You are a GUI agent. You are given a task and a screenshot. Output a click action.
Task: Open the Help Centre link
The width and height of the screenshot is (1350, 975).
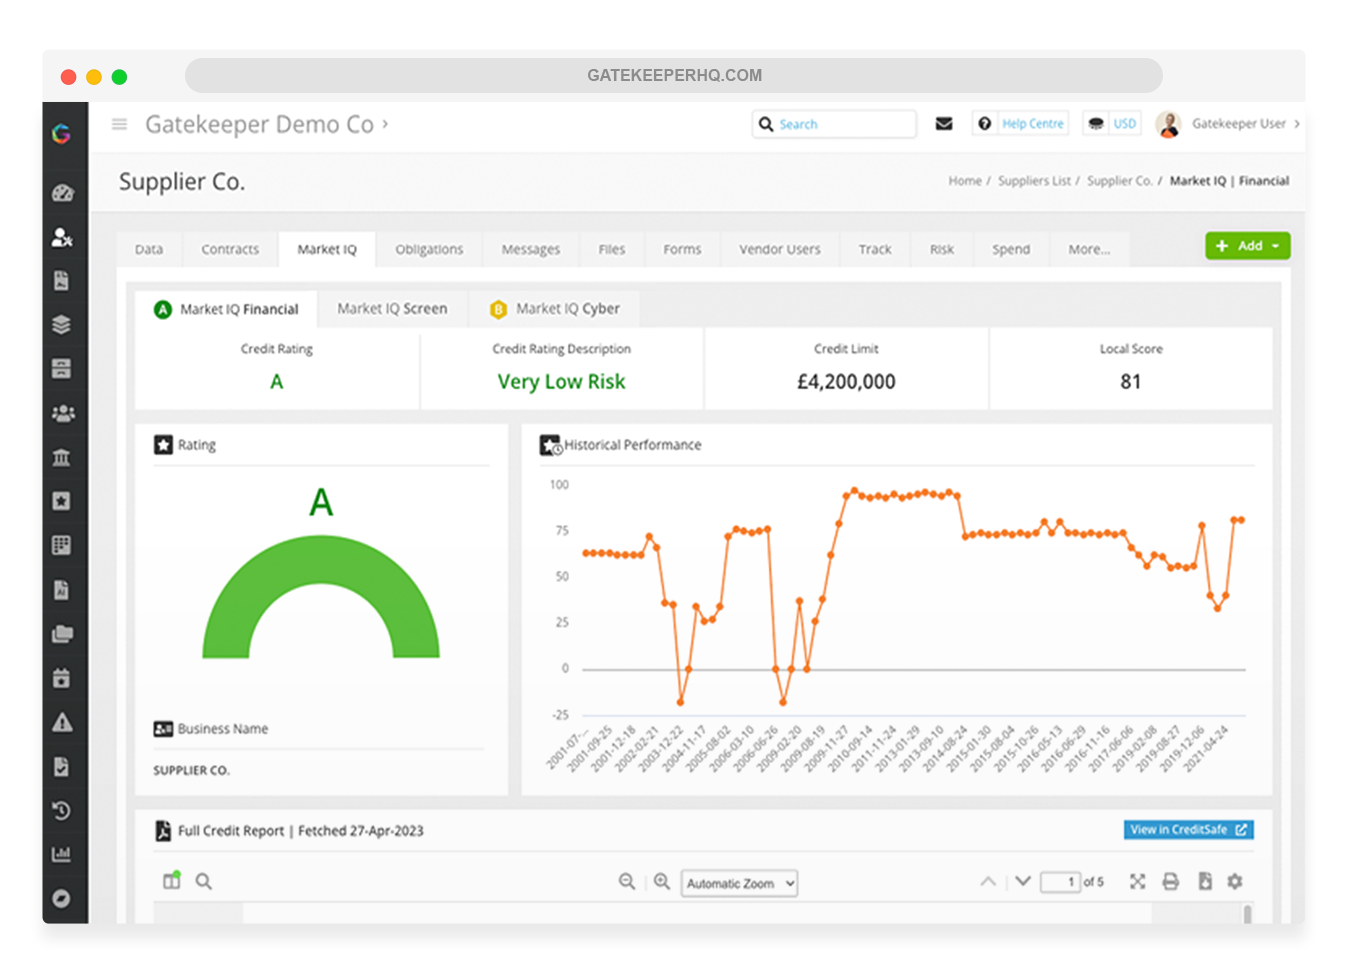coord(1021,124)
